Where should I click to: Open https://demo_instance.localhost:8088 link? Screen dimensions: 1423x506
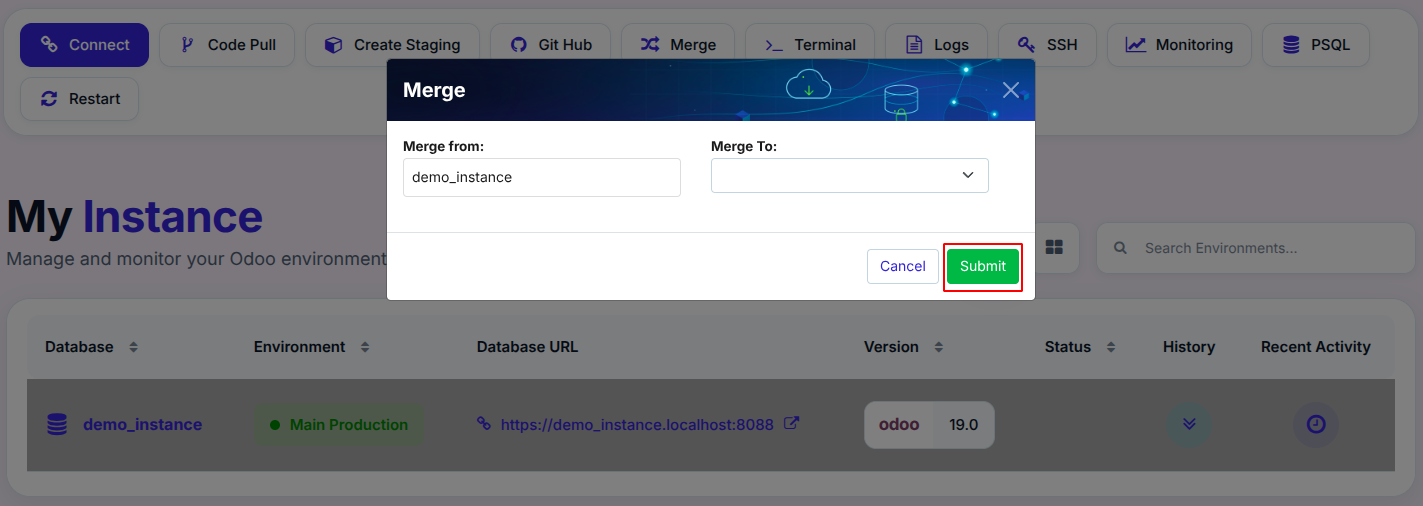[637, 425]
